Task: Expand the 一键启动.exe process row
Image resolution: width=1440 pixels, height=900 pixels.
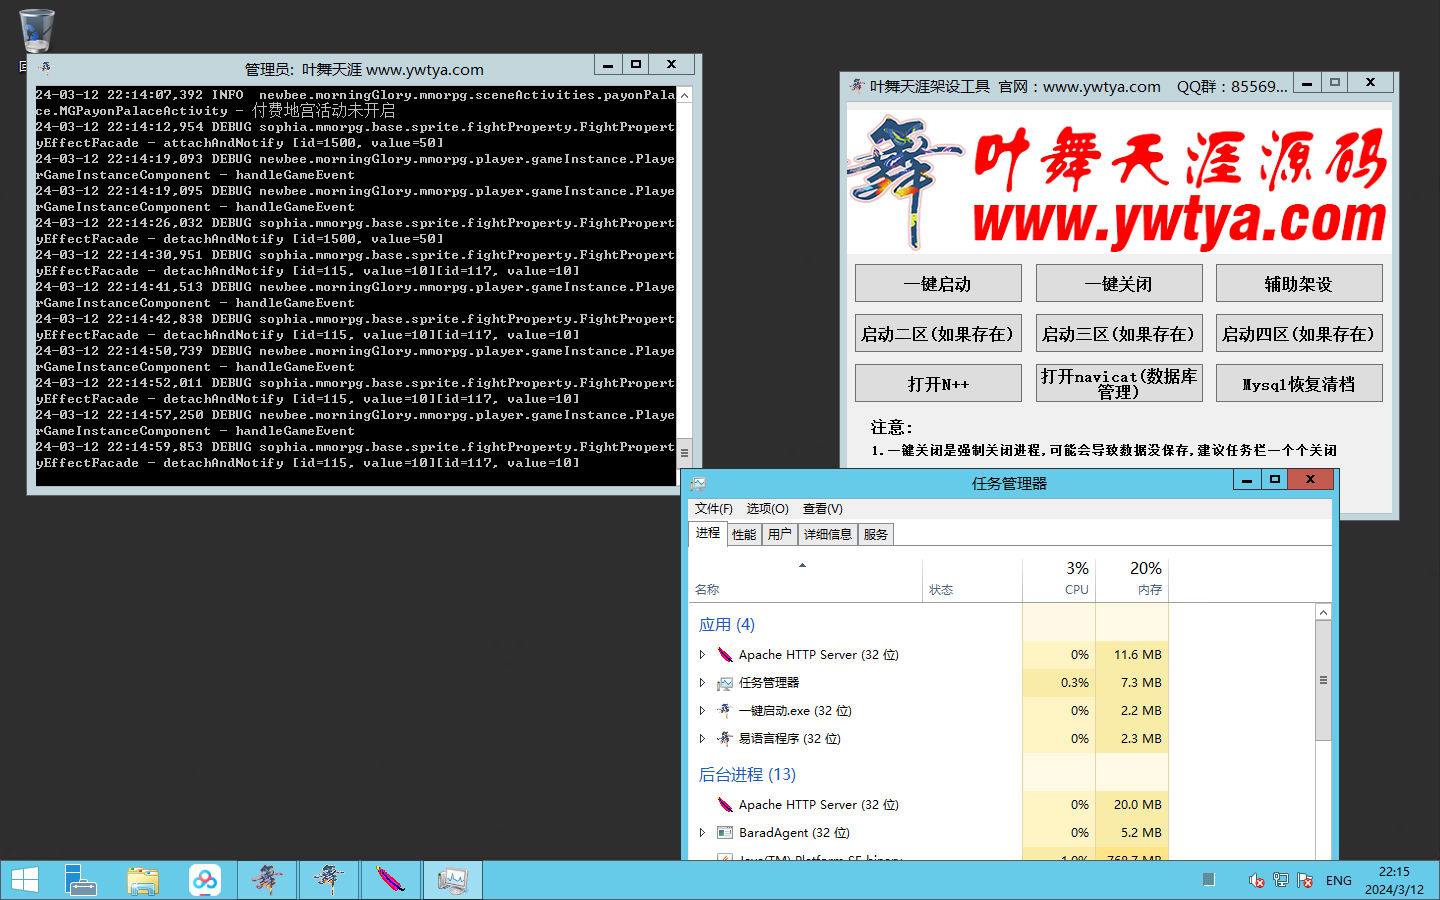Action: (702, 711)
